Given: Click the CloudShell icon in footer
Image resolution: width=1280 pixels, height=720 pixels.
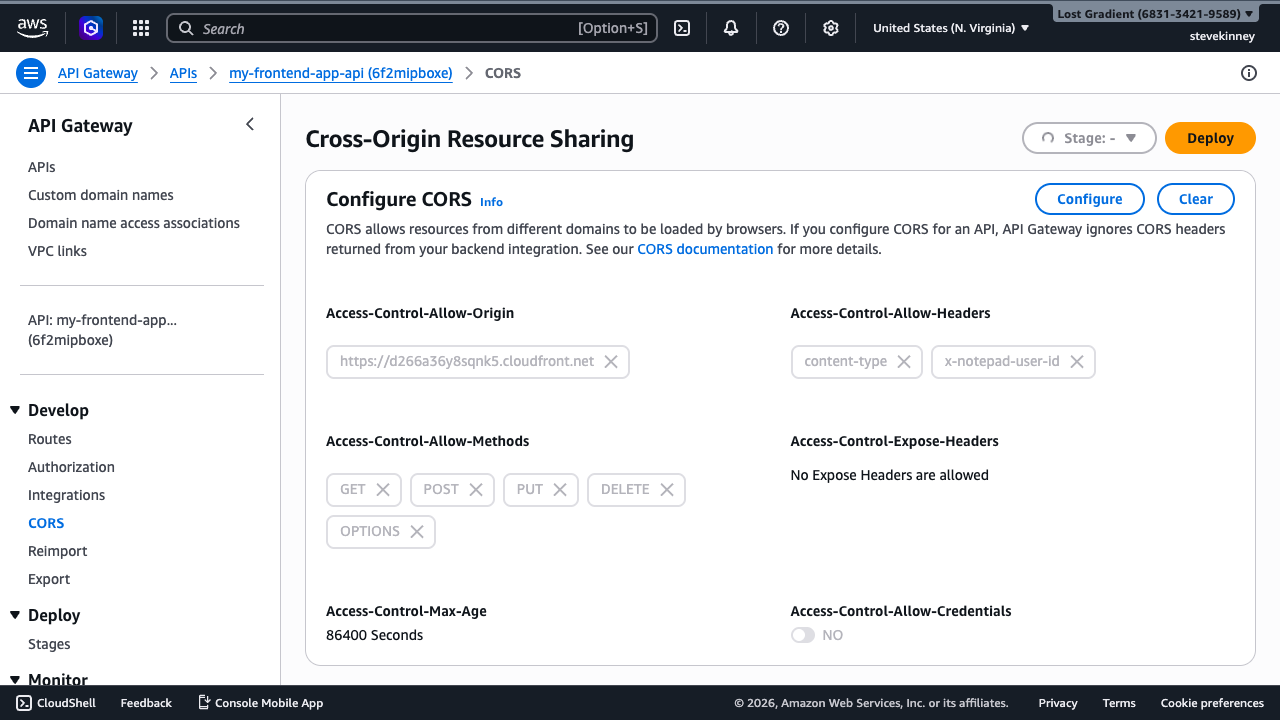Looking at the screenshot, I should click(x=24, y=703).
